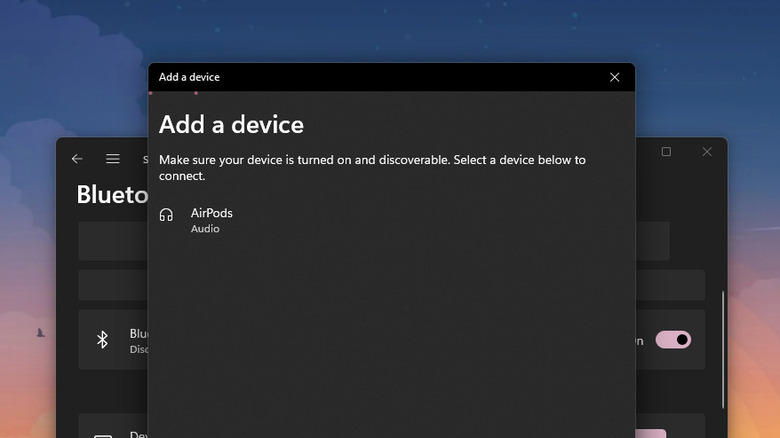Click the 'Add a device' title bar text
780x438 pixels.
pyautogui.click(x=189, y=77)
